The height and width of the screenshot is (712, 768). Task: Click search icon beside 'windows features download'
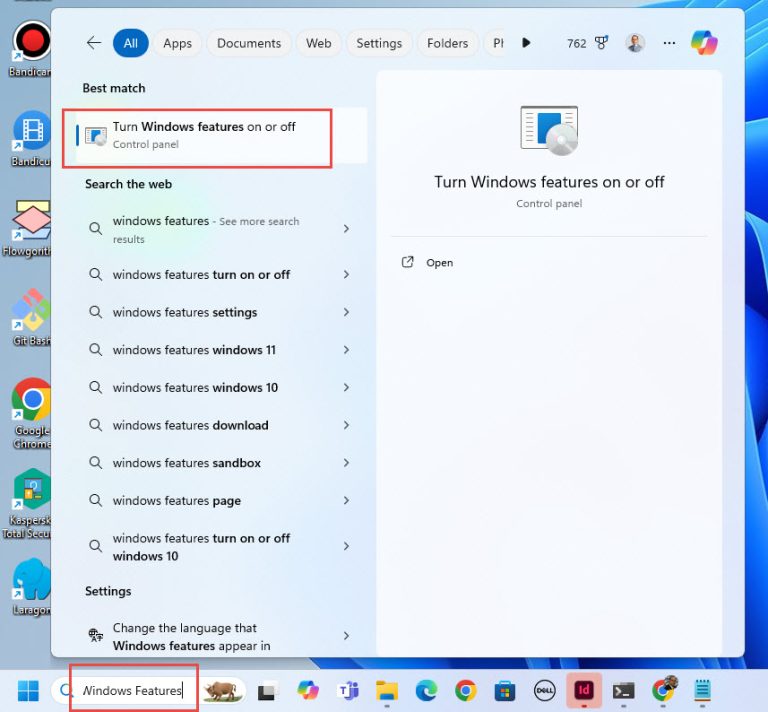click(96, 425)
